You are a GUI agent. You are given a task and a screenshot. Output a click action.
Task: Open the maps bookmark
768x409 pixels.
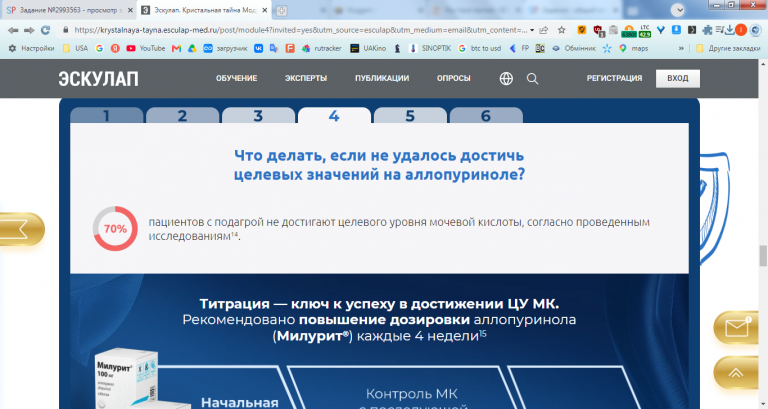click(x=633, y=48)
